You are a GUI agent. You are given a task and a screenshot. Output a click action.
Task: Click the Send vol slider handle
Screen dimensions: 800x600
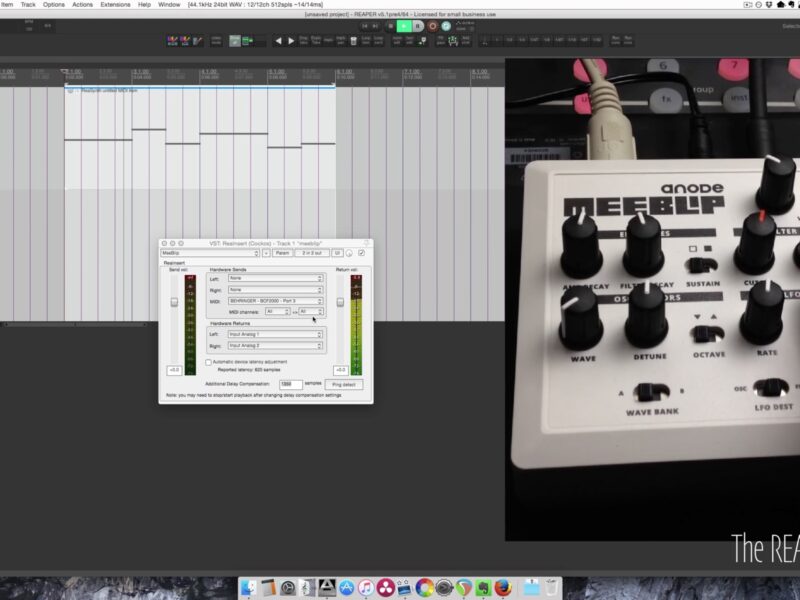pyautogui.click(x=174, y=302)
